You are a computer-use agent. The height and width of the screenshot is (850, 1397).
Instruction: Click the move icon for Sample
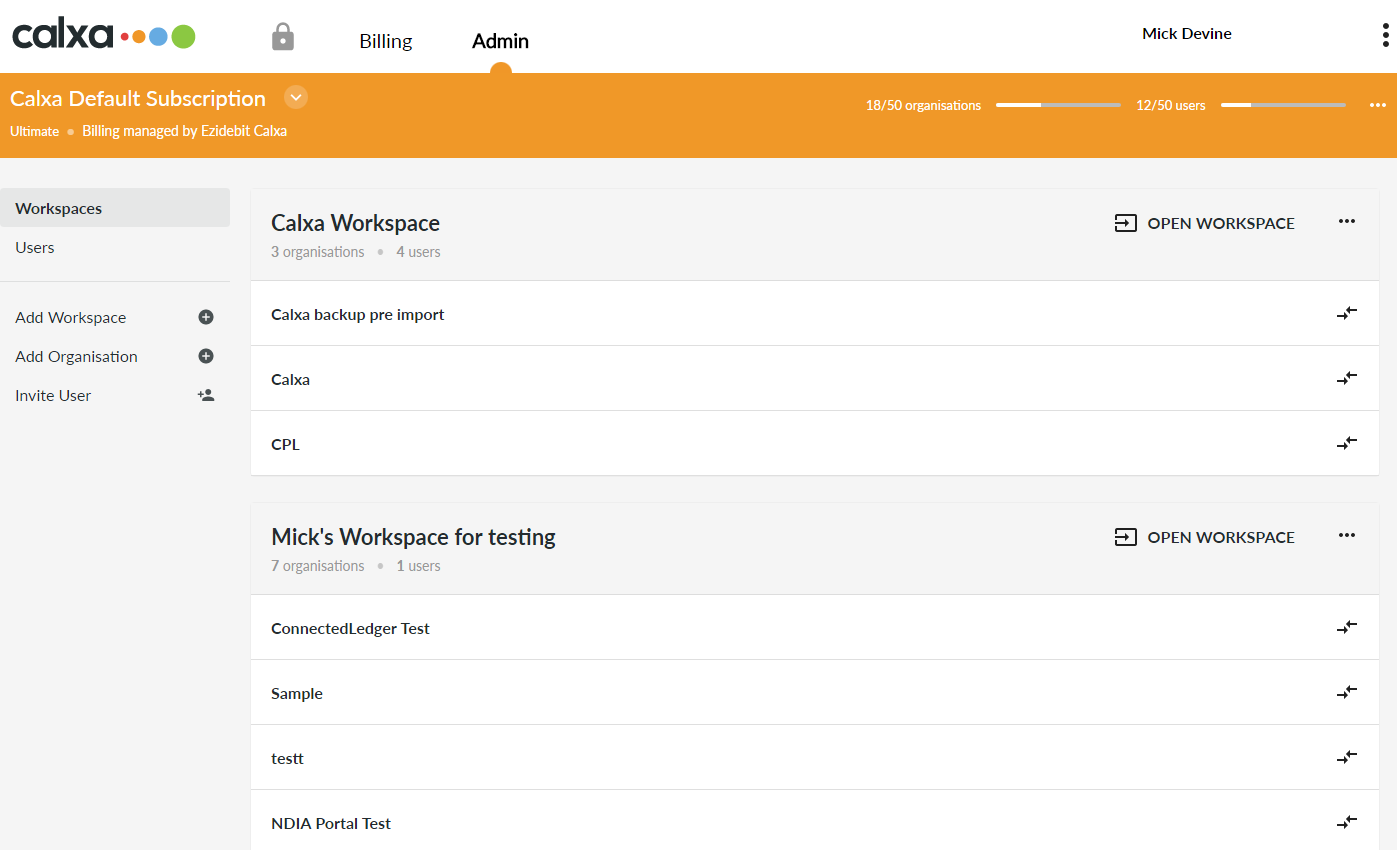coord(1347,692)
